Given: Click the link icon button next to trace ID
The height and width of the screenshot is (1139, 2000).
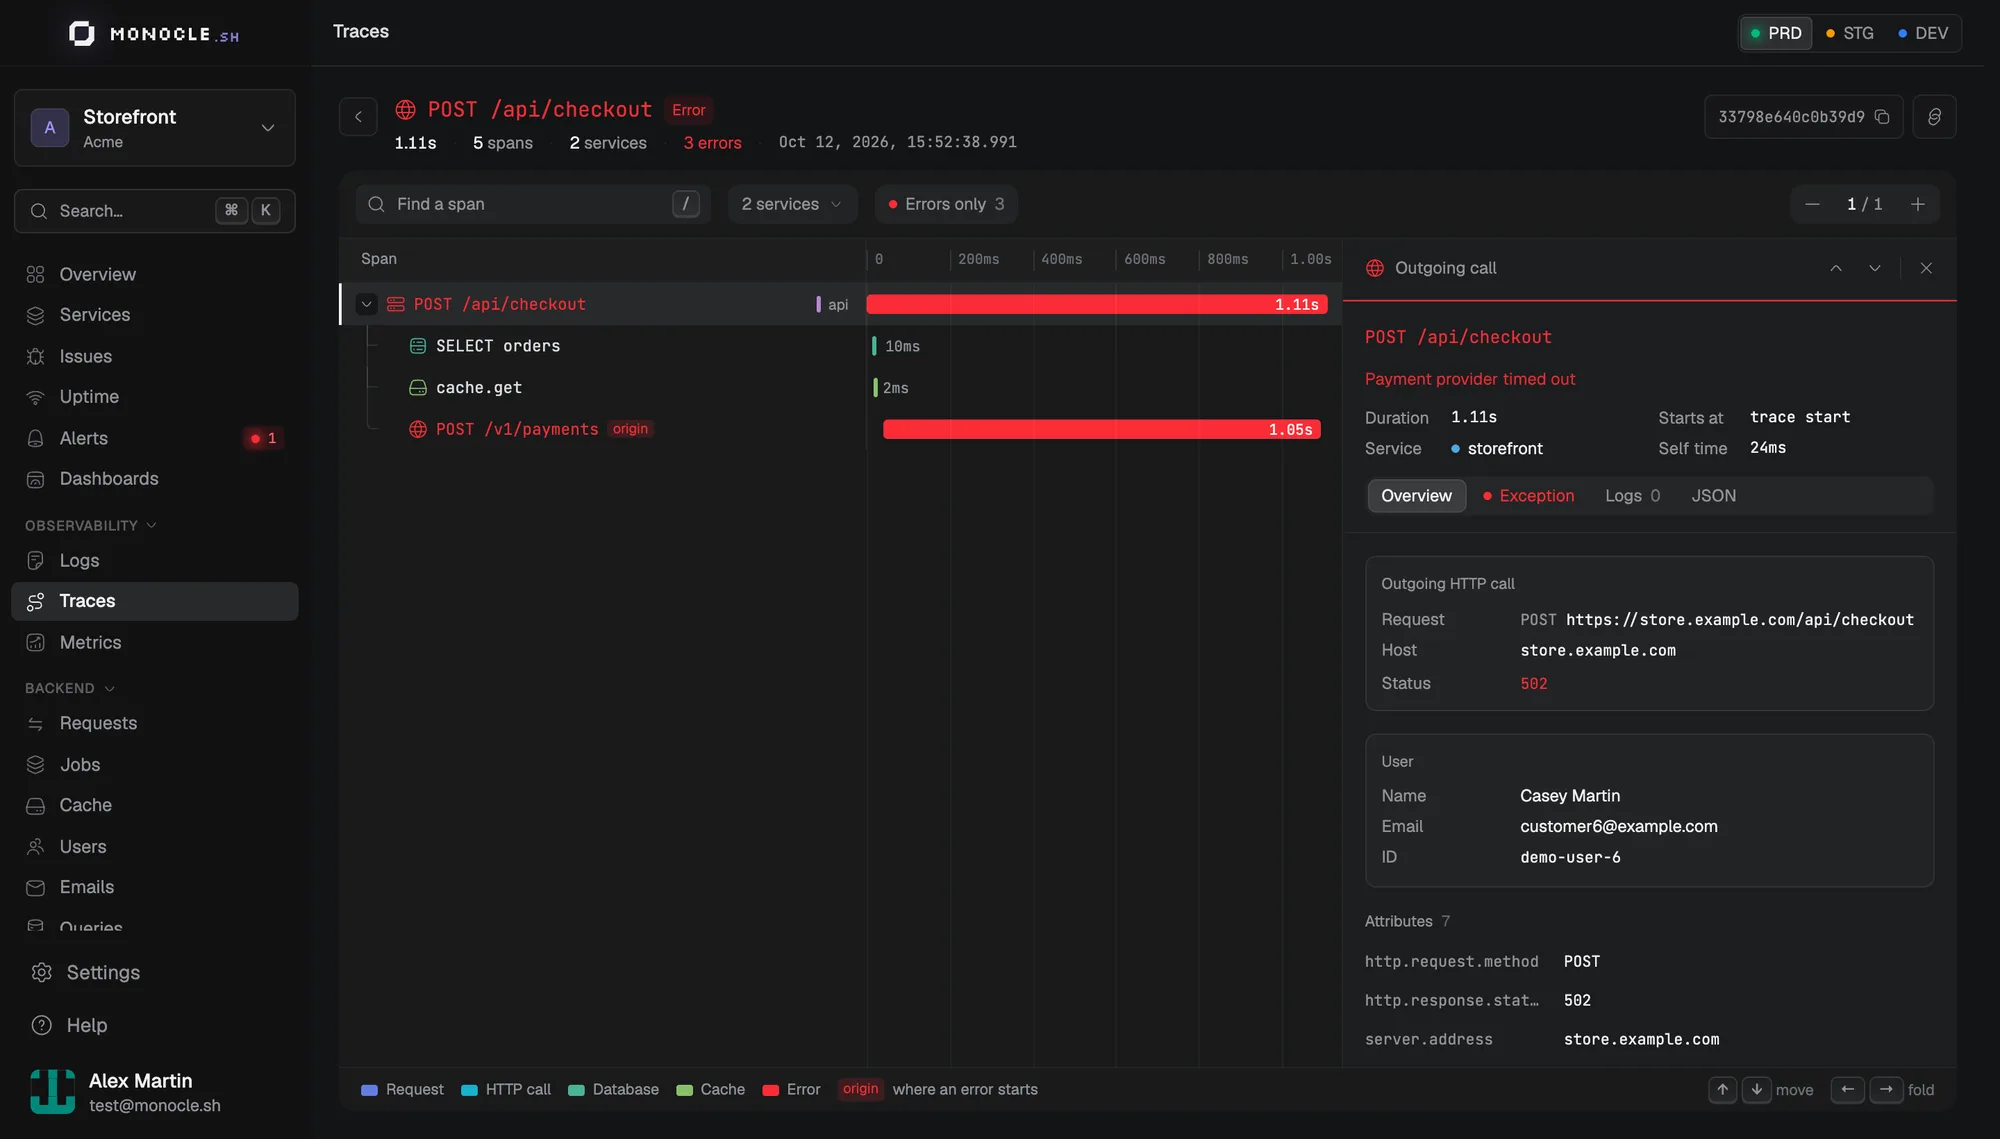Looking at the screenshot, I should (1934, 117).
